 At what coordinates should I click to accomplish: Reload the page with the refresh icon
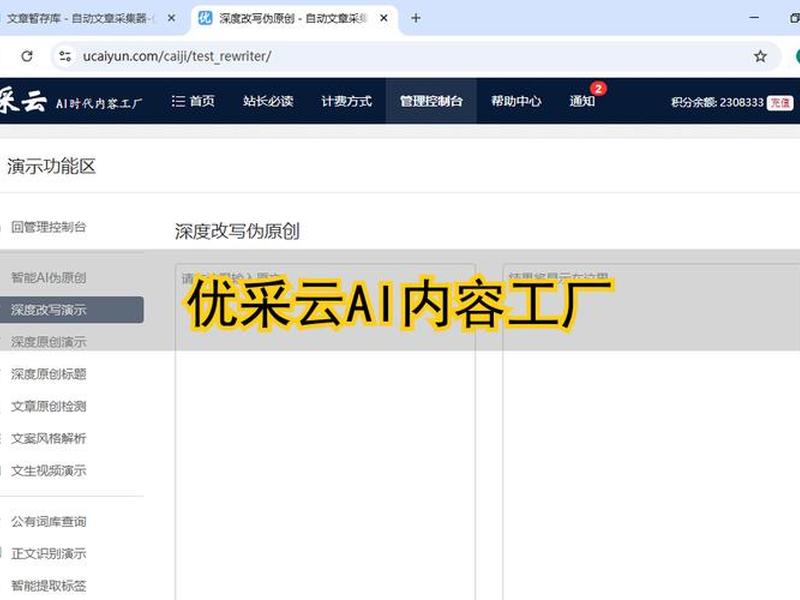click(x=27, y=56)
